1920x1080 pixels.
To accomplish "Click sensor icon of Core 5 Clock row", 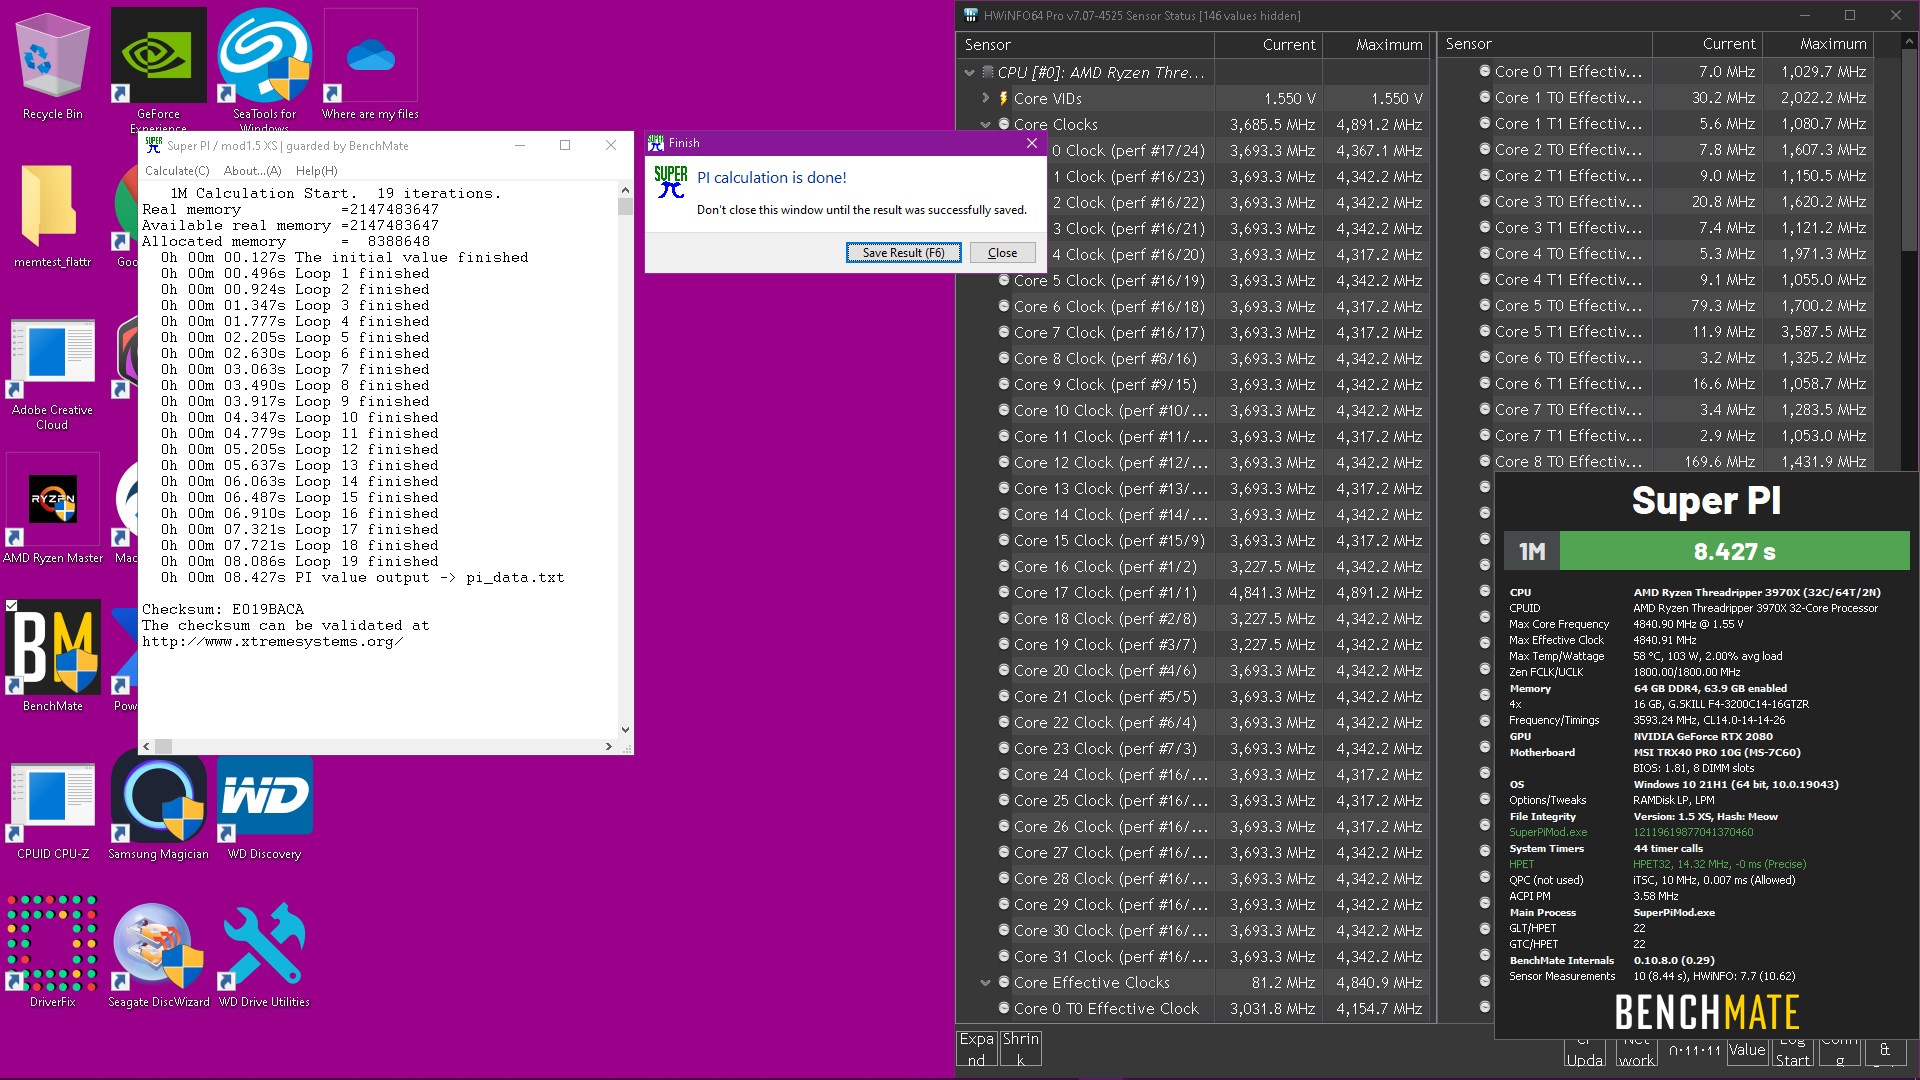I will pos(1004,280).
